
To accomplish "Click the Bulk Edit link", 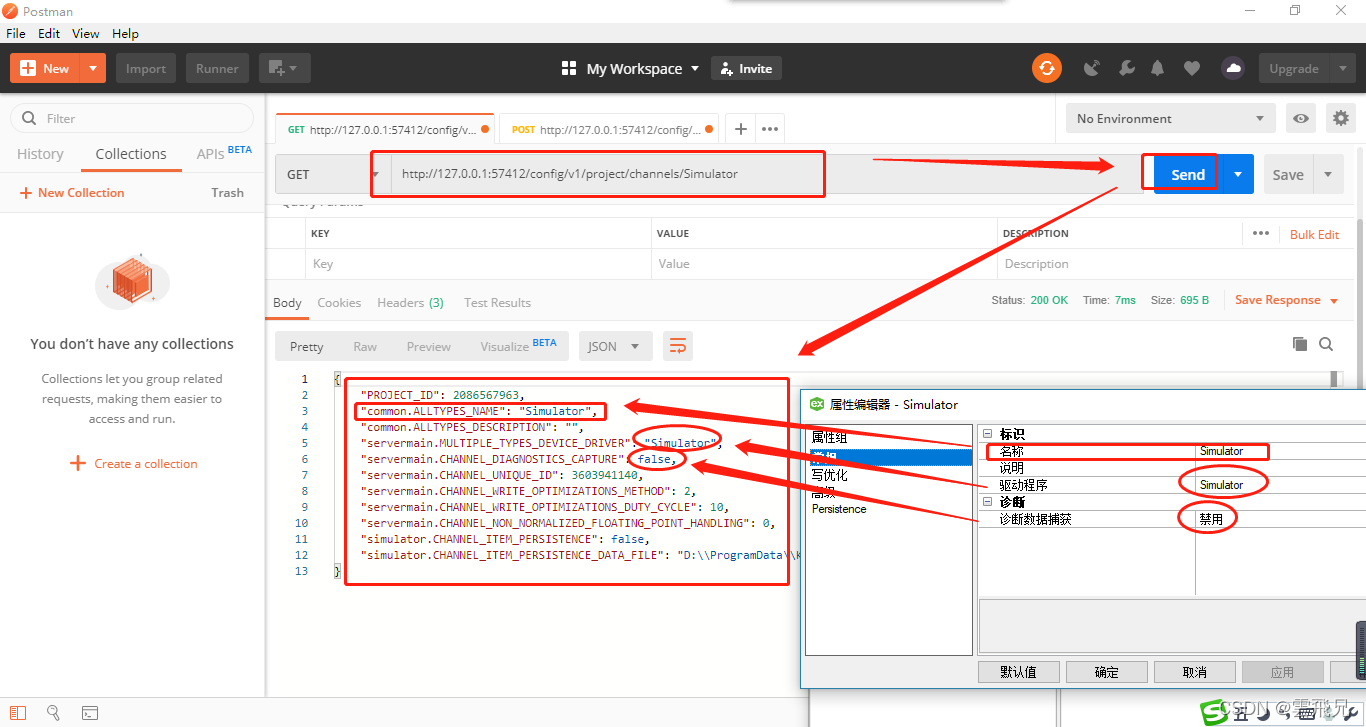I will click(1314, 234).
